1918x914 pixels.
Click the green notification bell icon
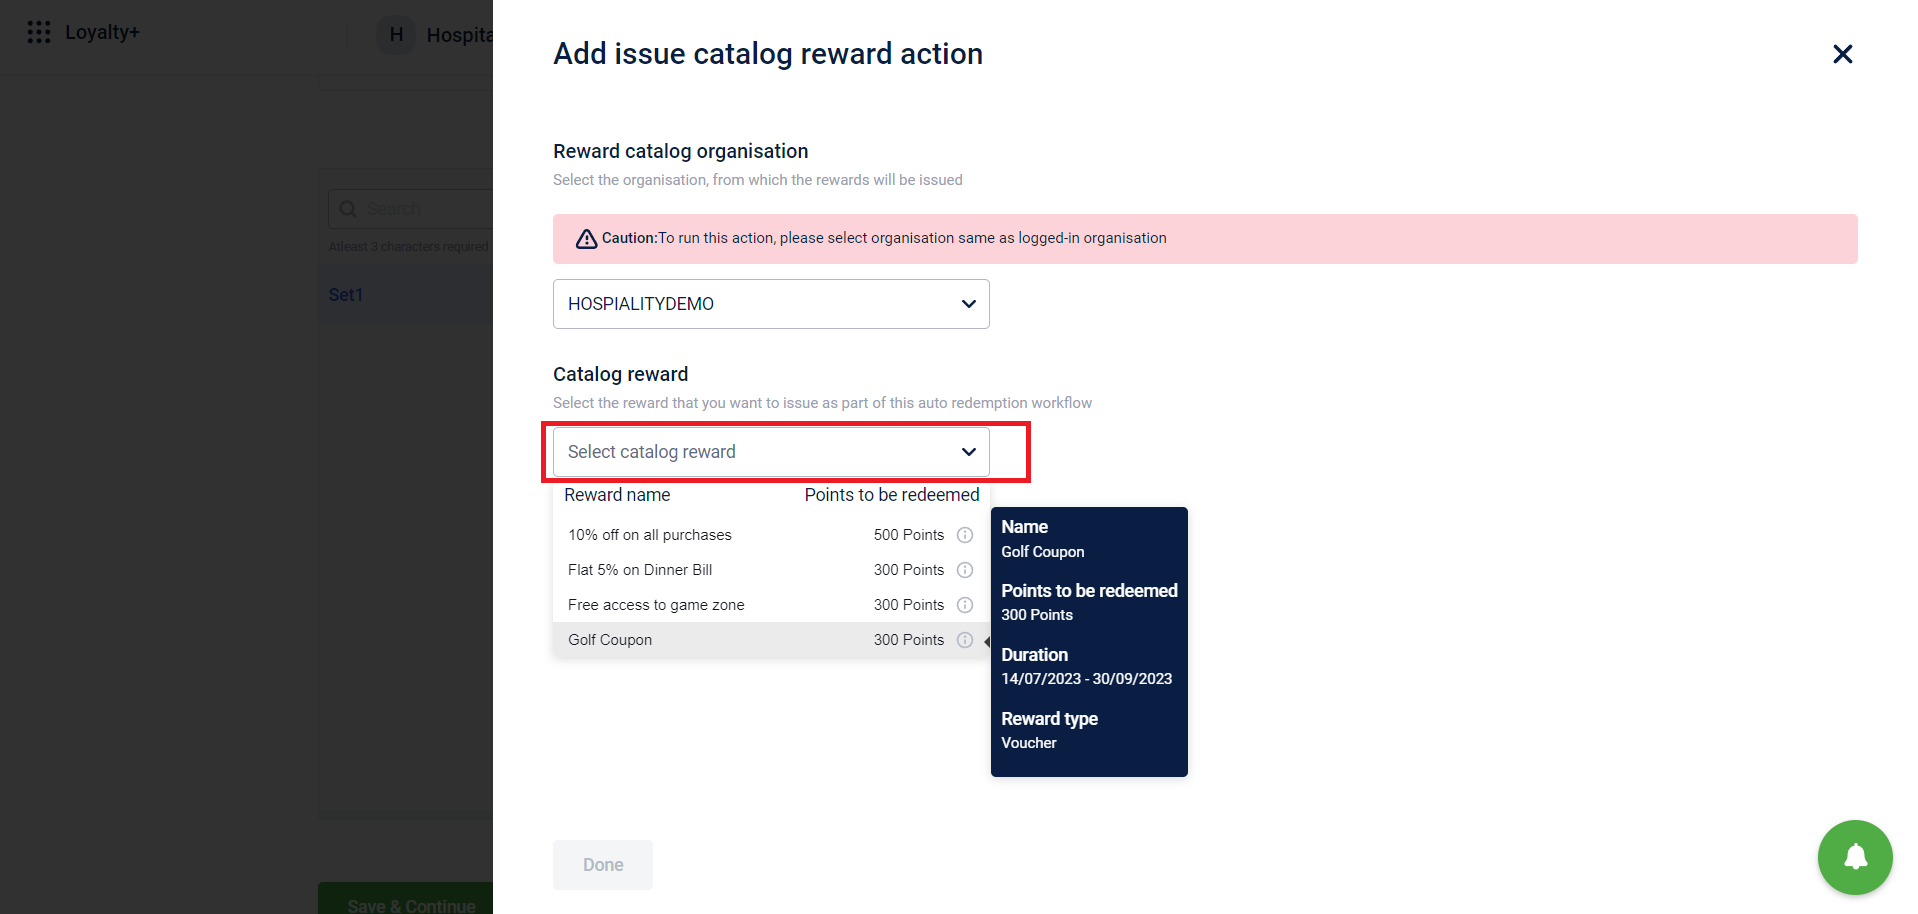point(1854,857)
